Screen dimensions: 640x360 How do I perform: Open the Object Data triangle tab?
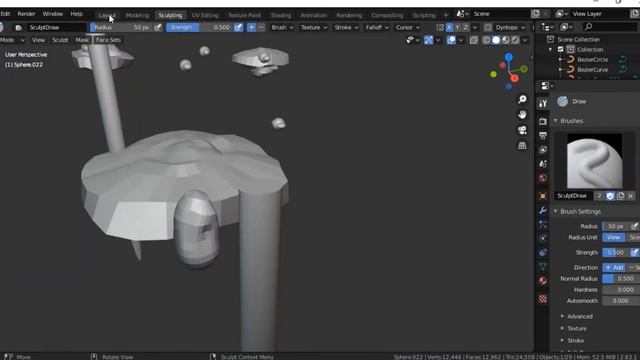click(x=542, y=267)
